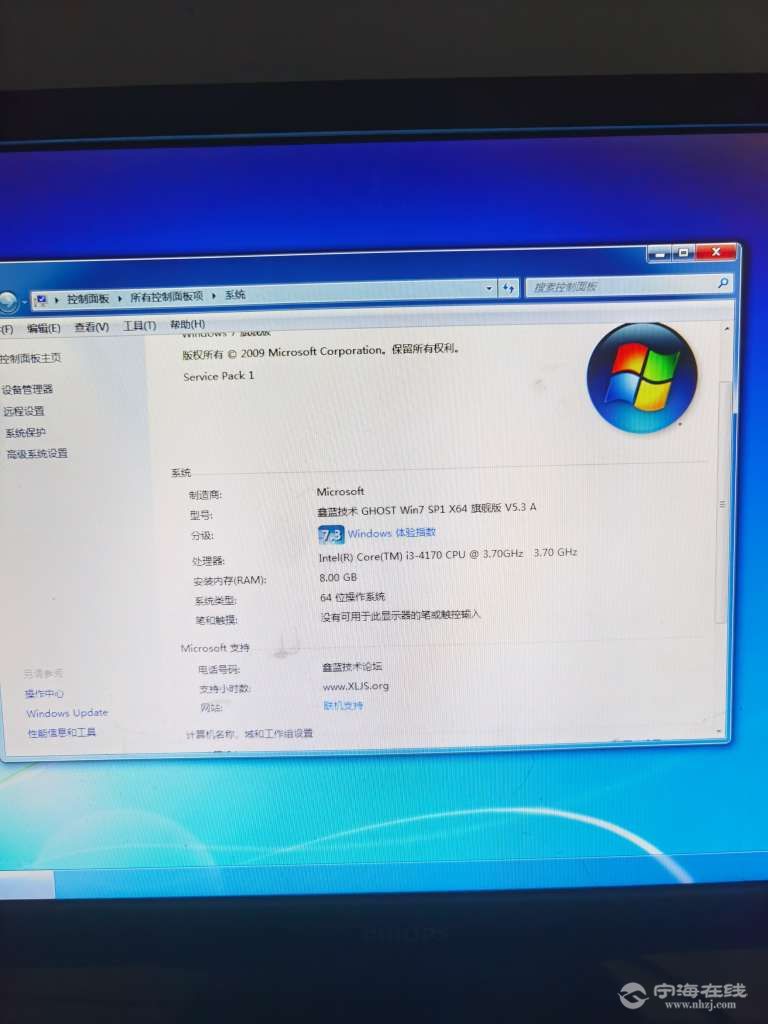Open 操作中心 link in sidebar
This screenshot has height=1024, width=768.
(44, 694)
